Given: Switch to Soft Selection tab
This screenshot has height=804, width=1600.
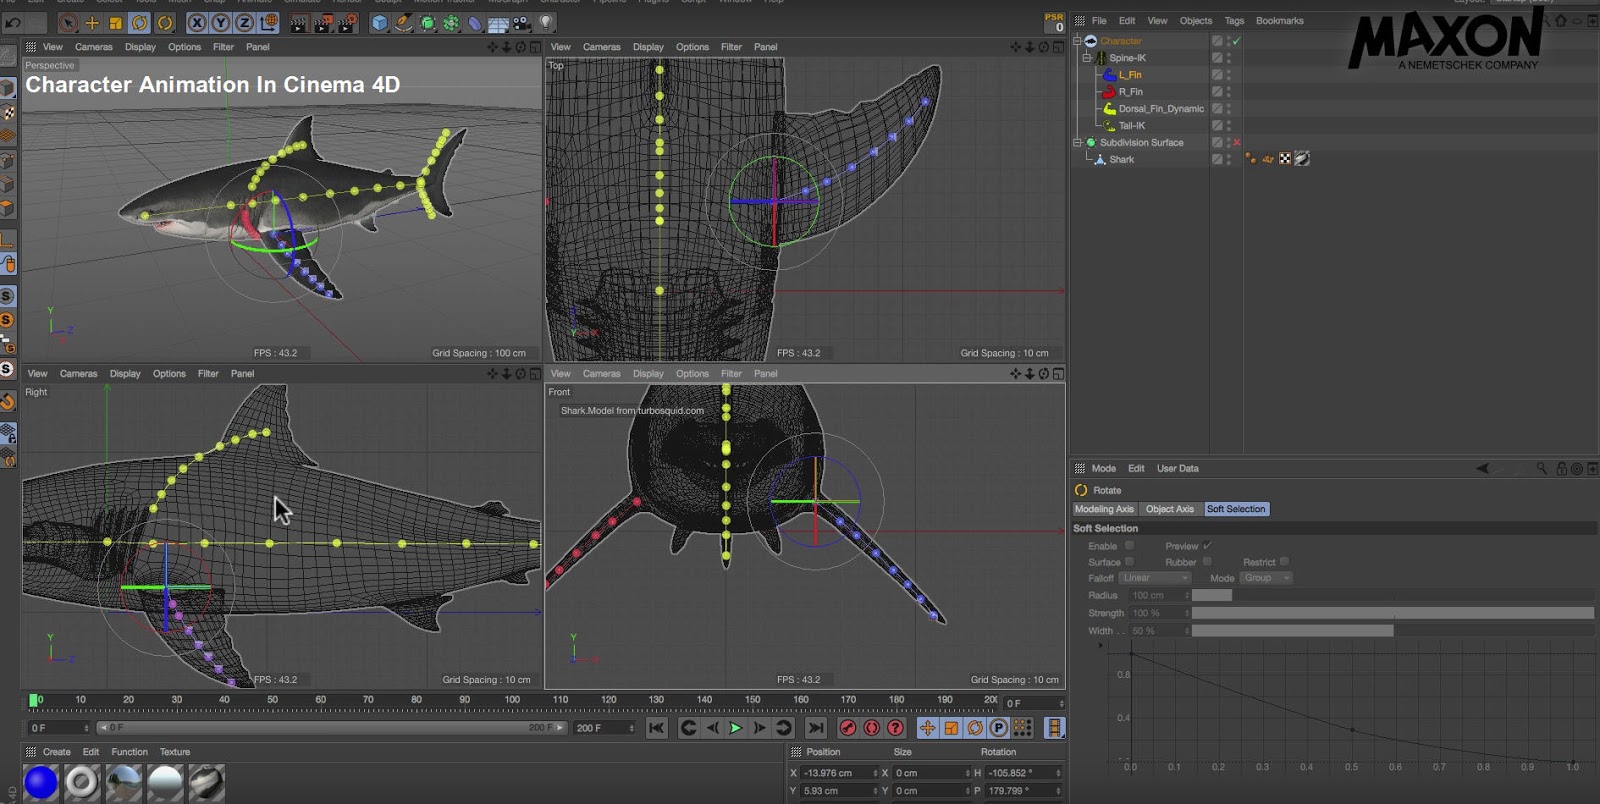Looking at the screenshot, I should tap(1236, 509).
